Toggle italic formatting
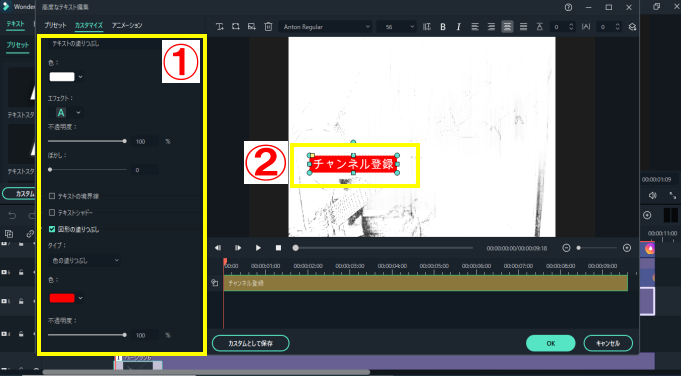This screenshot has height=376, width=681. click(x=459, y=27)
